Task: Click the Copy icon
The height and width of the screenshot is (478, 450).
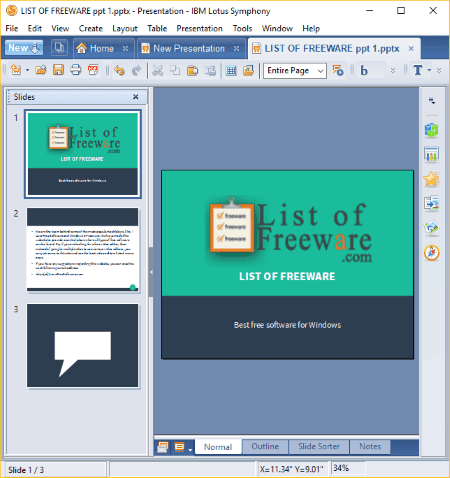Action: point(175,70)
